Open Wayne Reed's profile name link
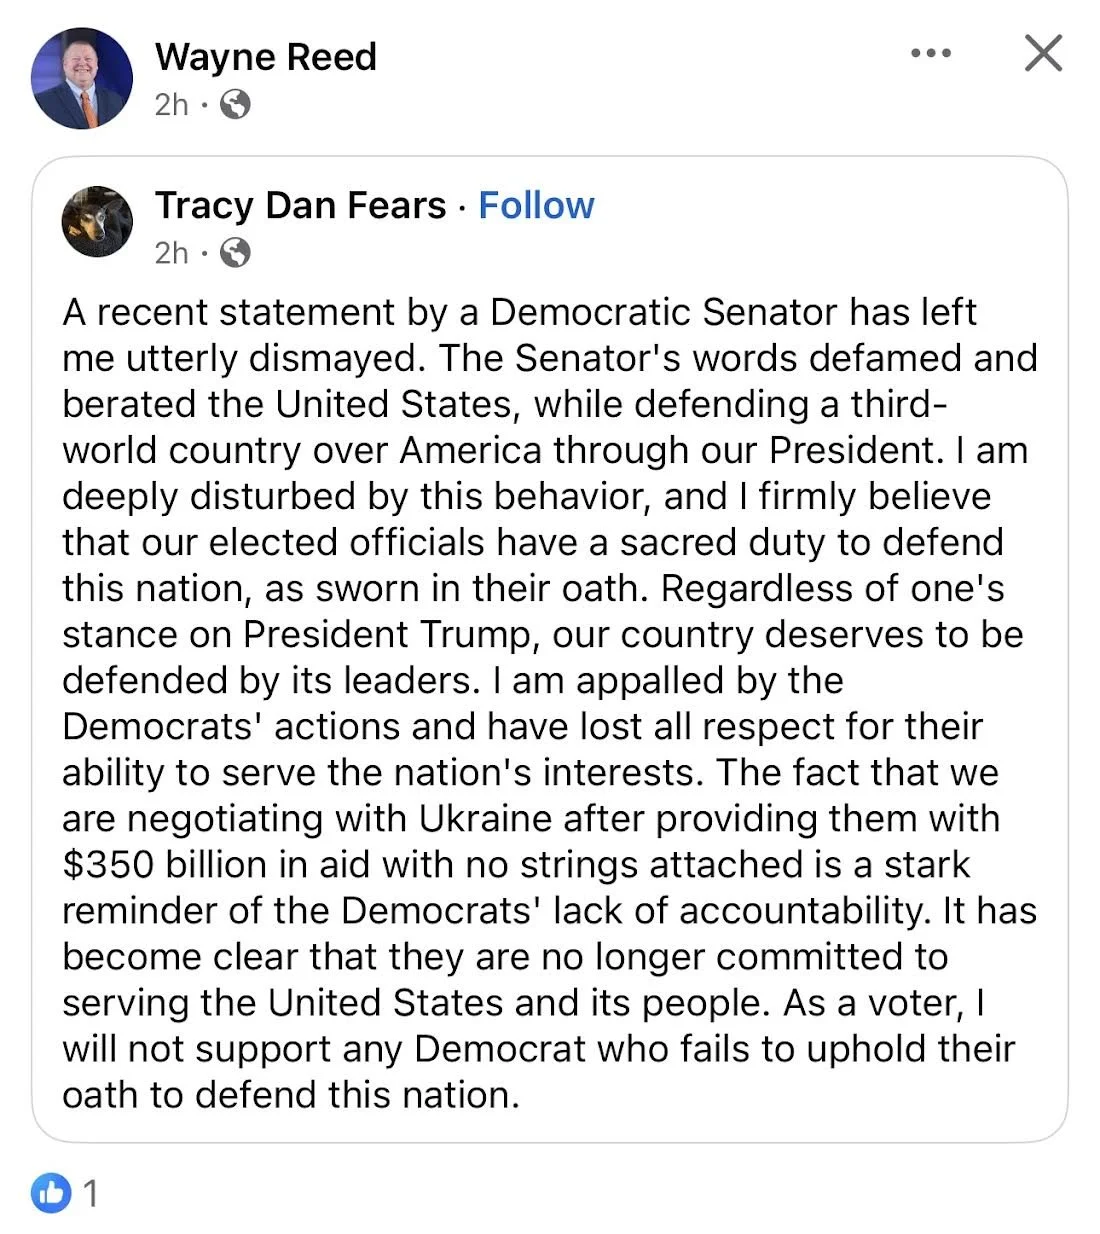 click(265, 57)
